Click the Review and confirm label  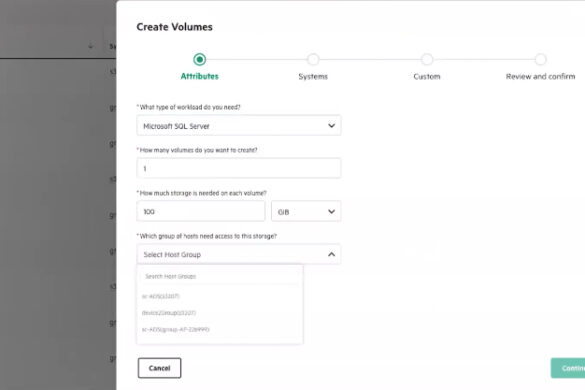[541, 77]
